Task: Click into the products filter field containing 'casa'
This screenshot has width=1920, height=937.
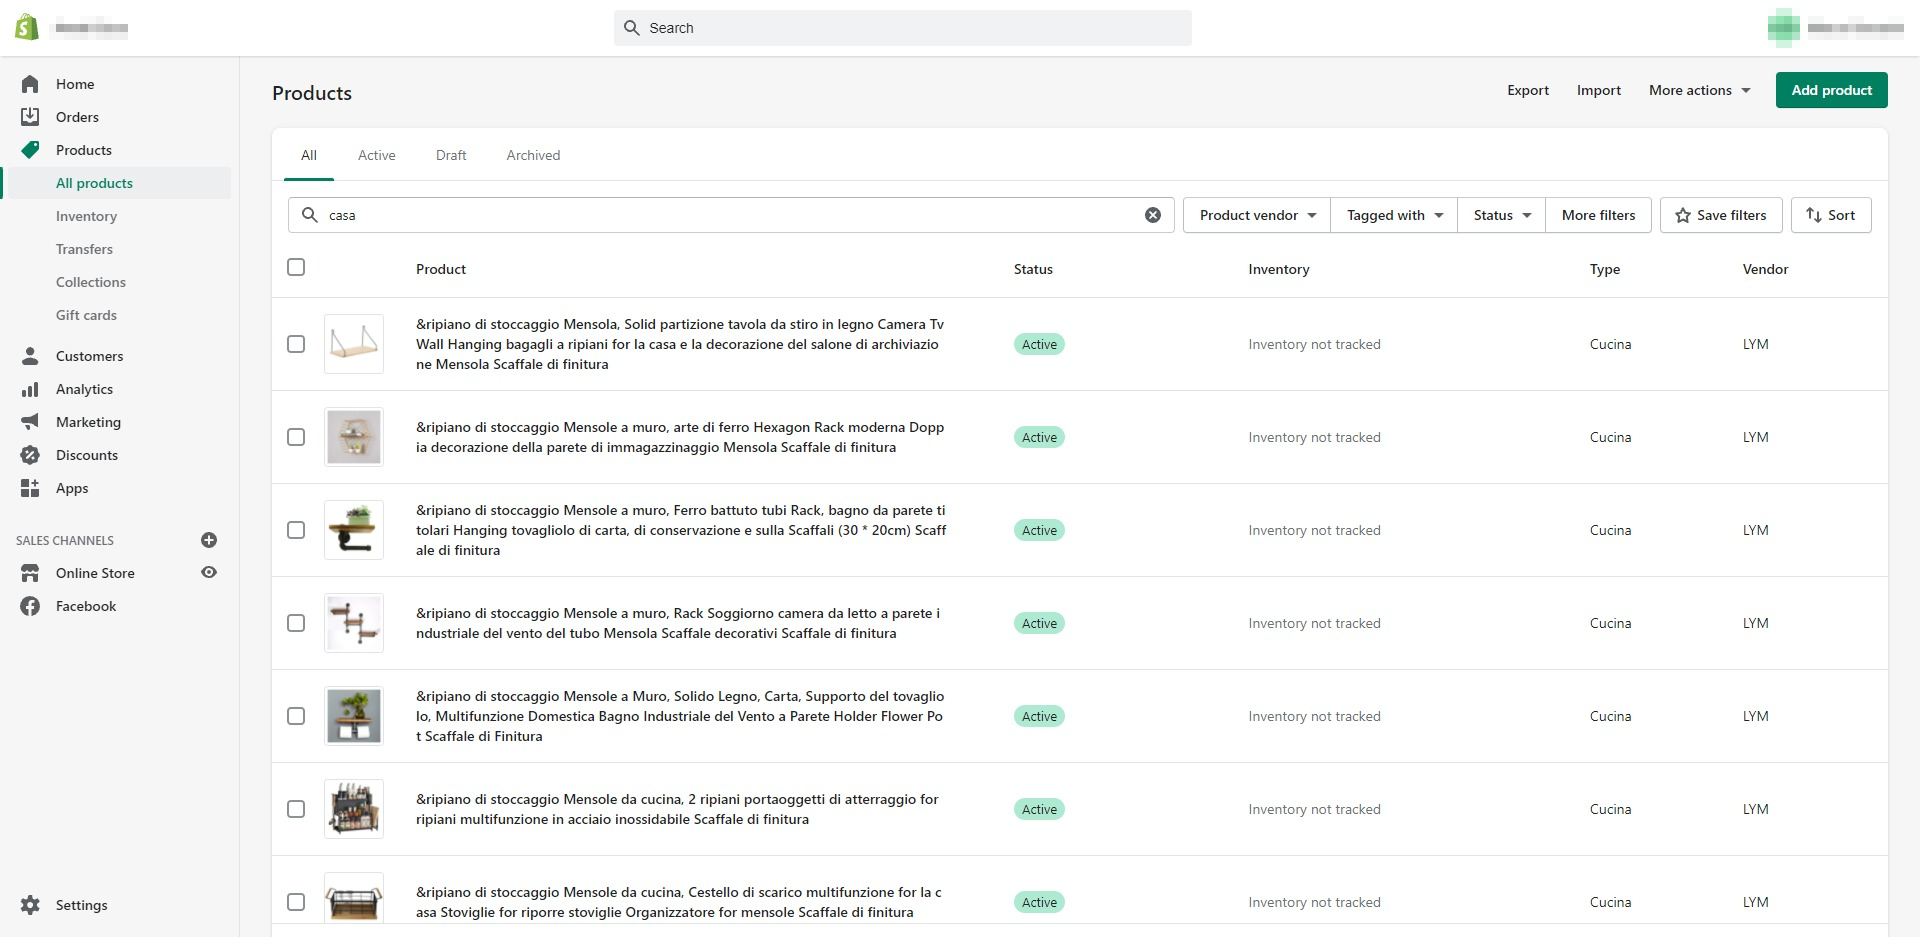Action: click(731, 215)
